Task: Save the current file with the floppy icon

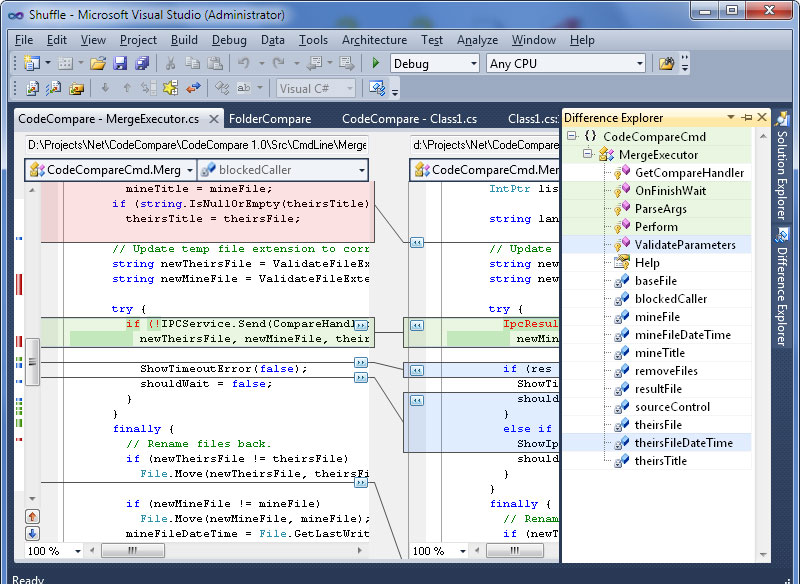Action: [x=120, y=63]
